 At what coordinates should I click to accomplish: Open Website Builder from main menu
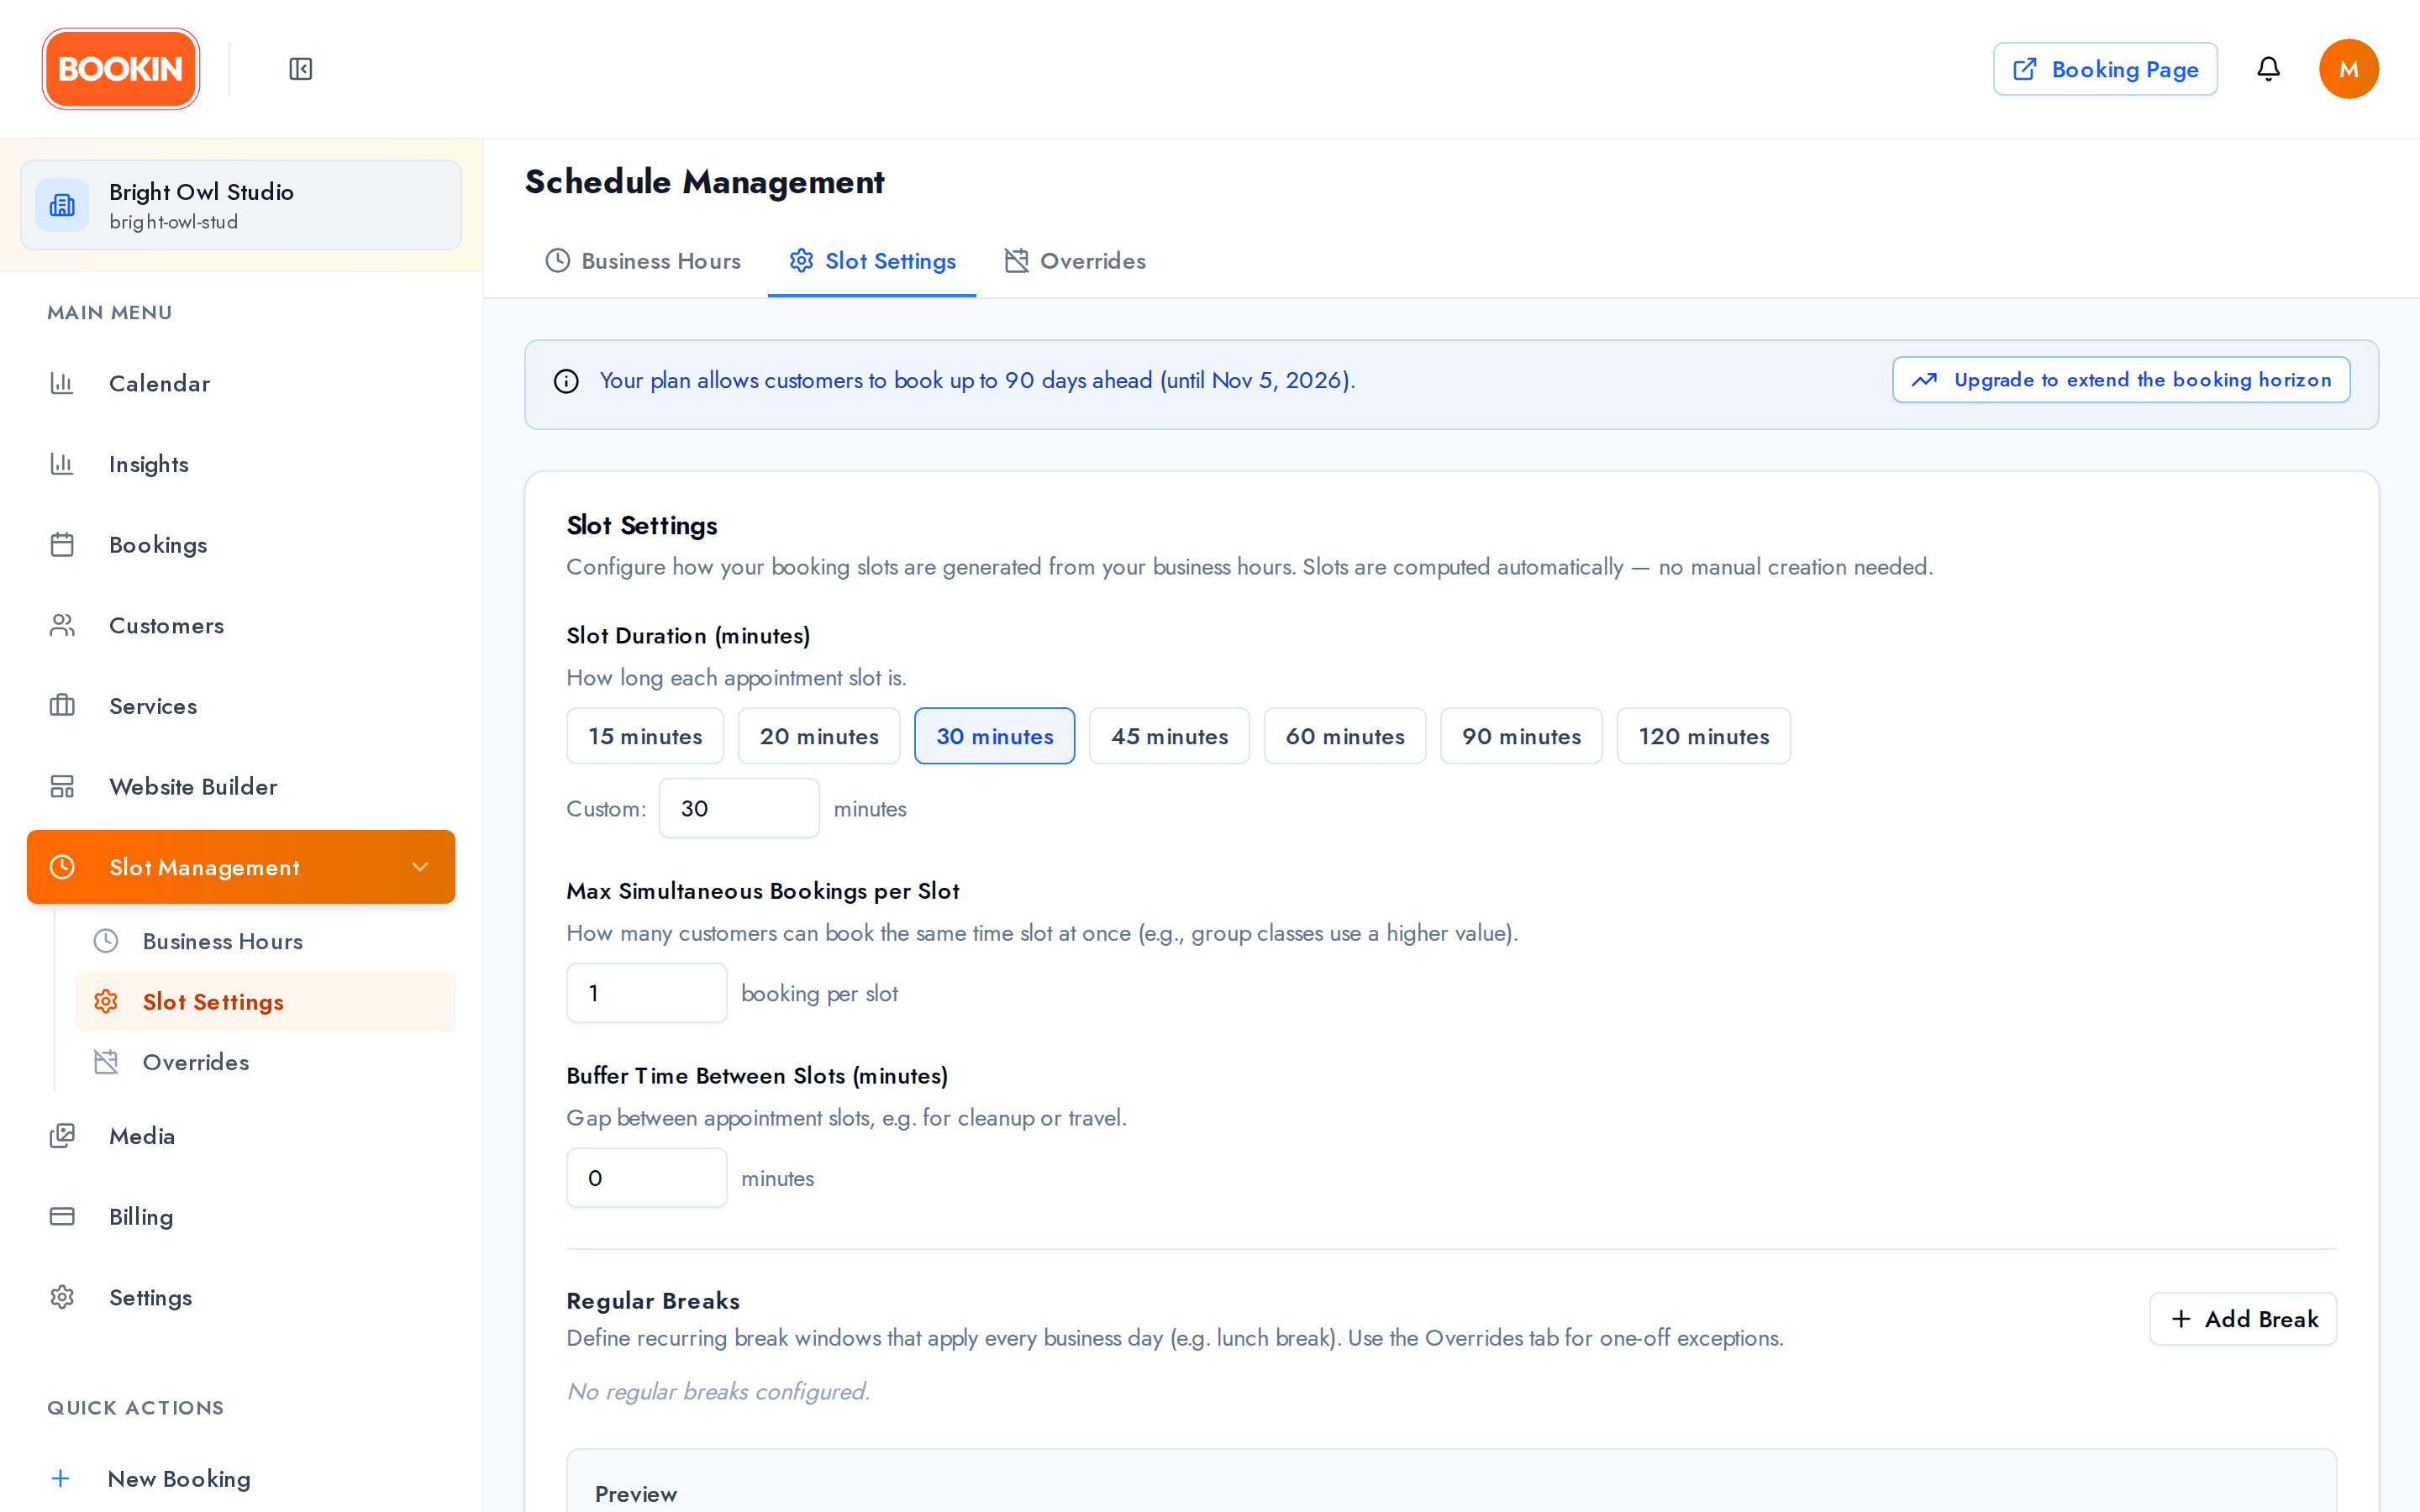point(241,787)
